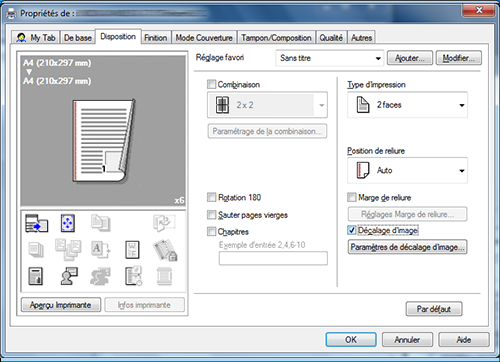500x362 pixels.
Task: Click the grayed scattered offset pages icon
Action: (x=68, y=250)
